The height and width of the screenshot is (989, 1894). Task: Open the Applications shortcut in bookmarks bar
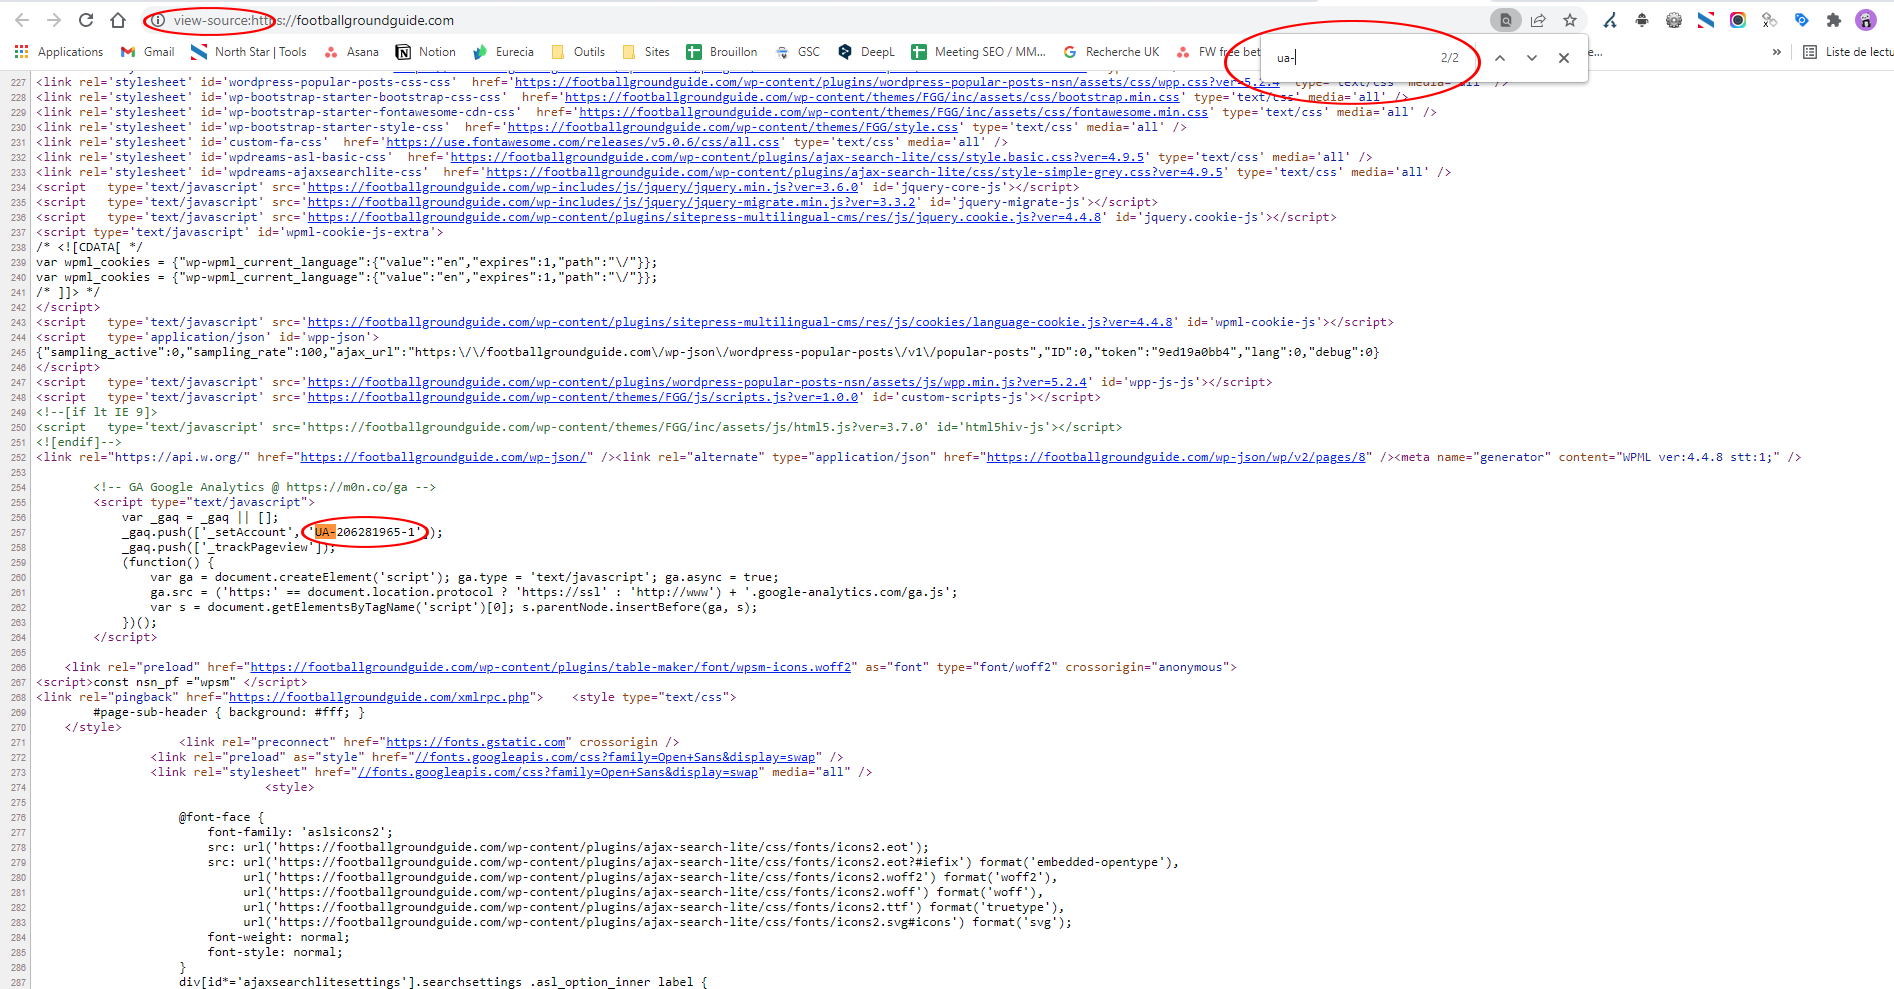tap(59, 52)
